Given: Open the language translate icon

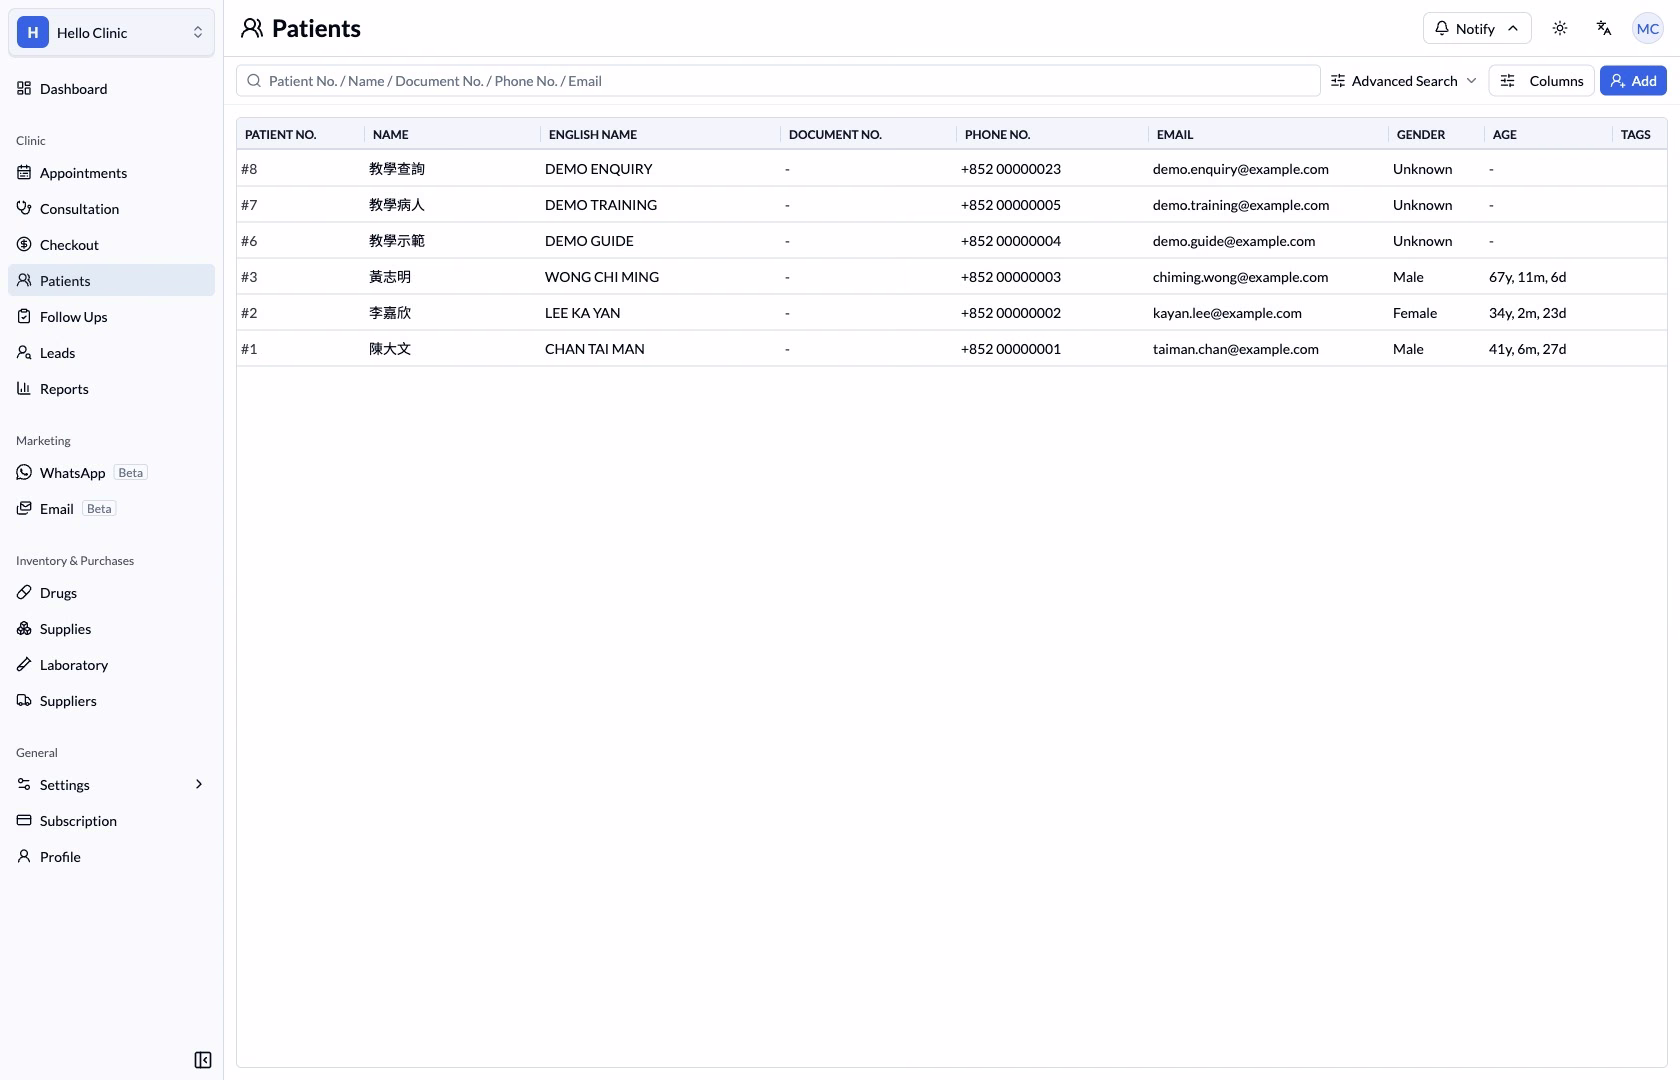Looking at the screenshot, I should click(1604, 28).
